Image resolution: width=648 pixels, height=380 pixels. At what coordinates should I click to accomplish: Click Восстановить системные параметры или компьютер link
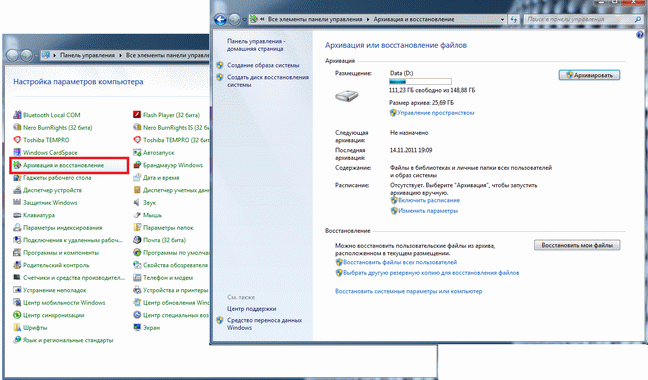click(408, 291)
